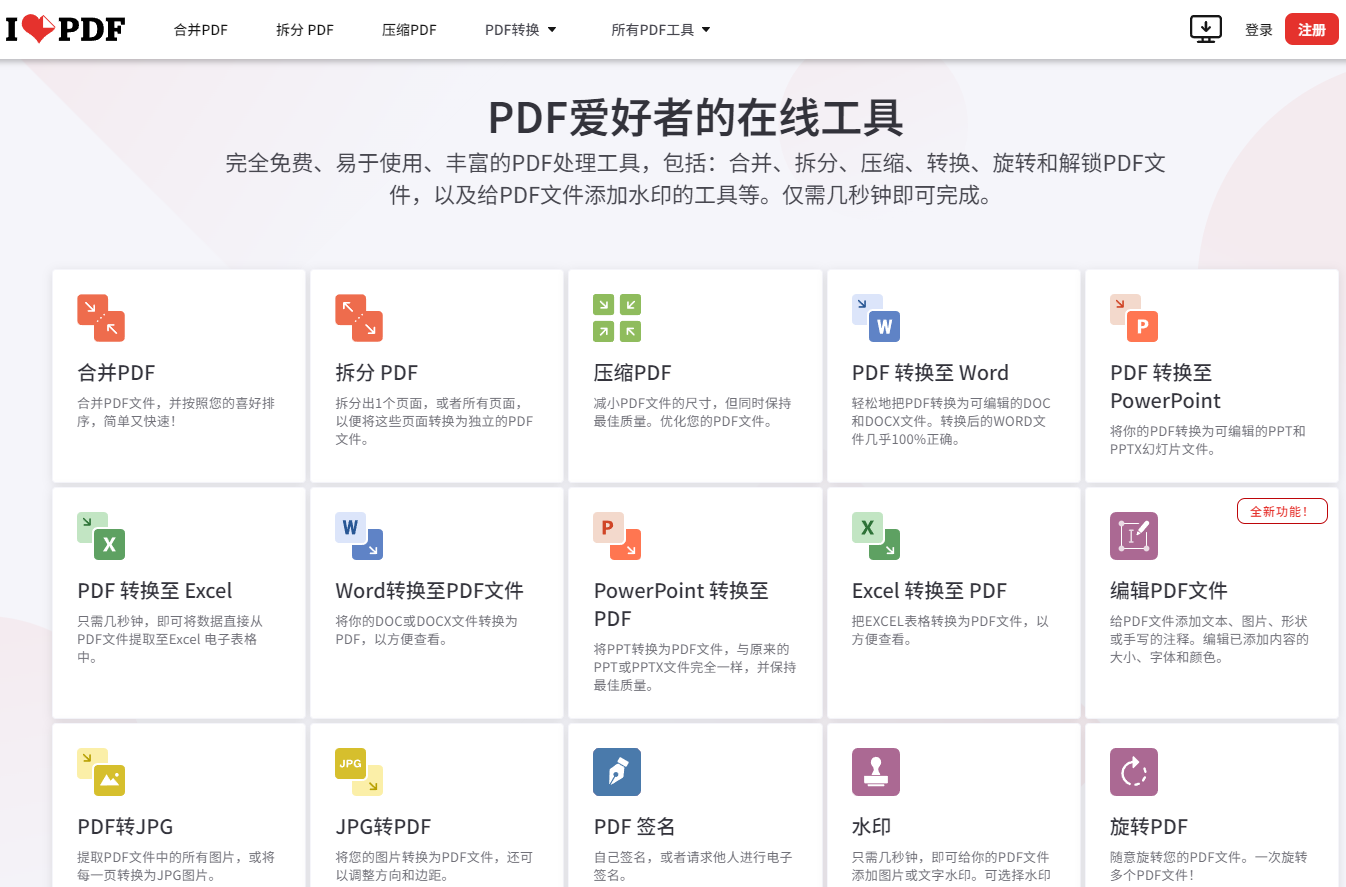
Task: Click the PDF转JPG image icon
Action: coord(101,772)
